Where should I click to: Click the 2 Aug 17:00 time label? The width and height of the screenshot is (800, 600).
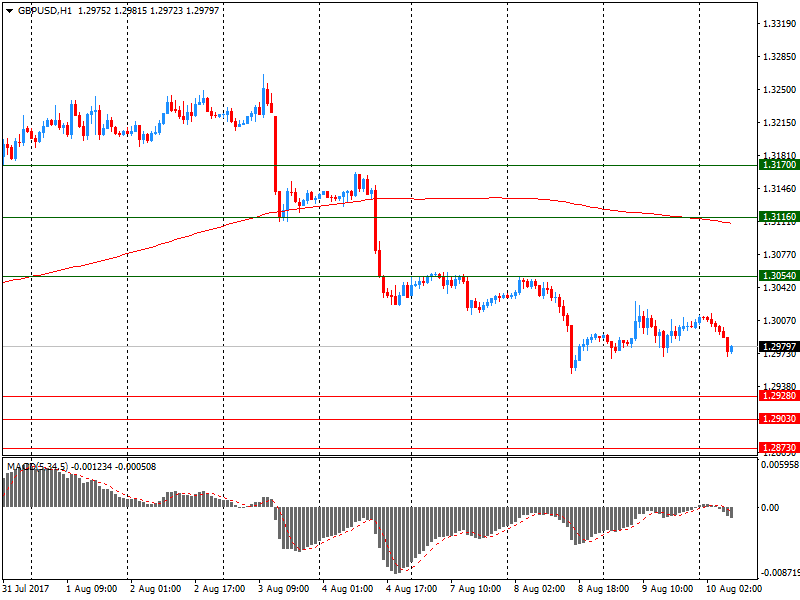click(x=219, y=589)
